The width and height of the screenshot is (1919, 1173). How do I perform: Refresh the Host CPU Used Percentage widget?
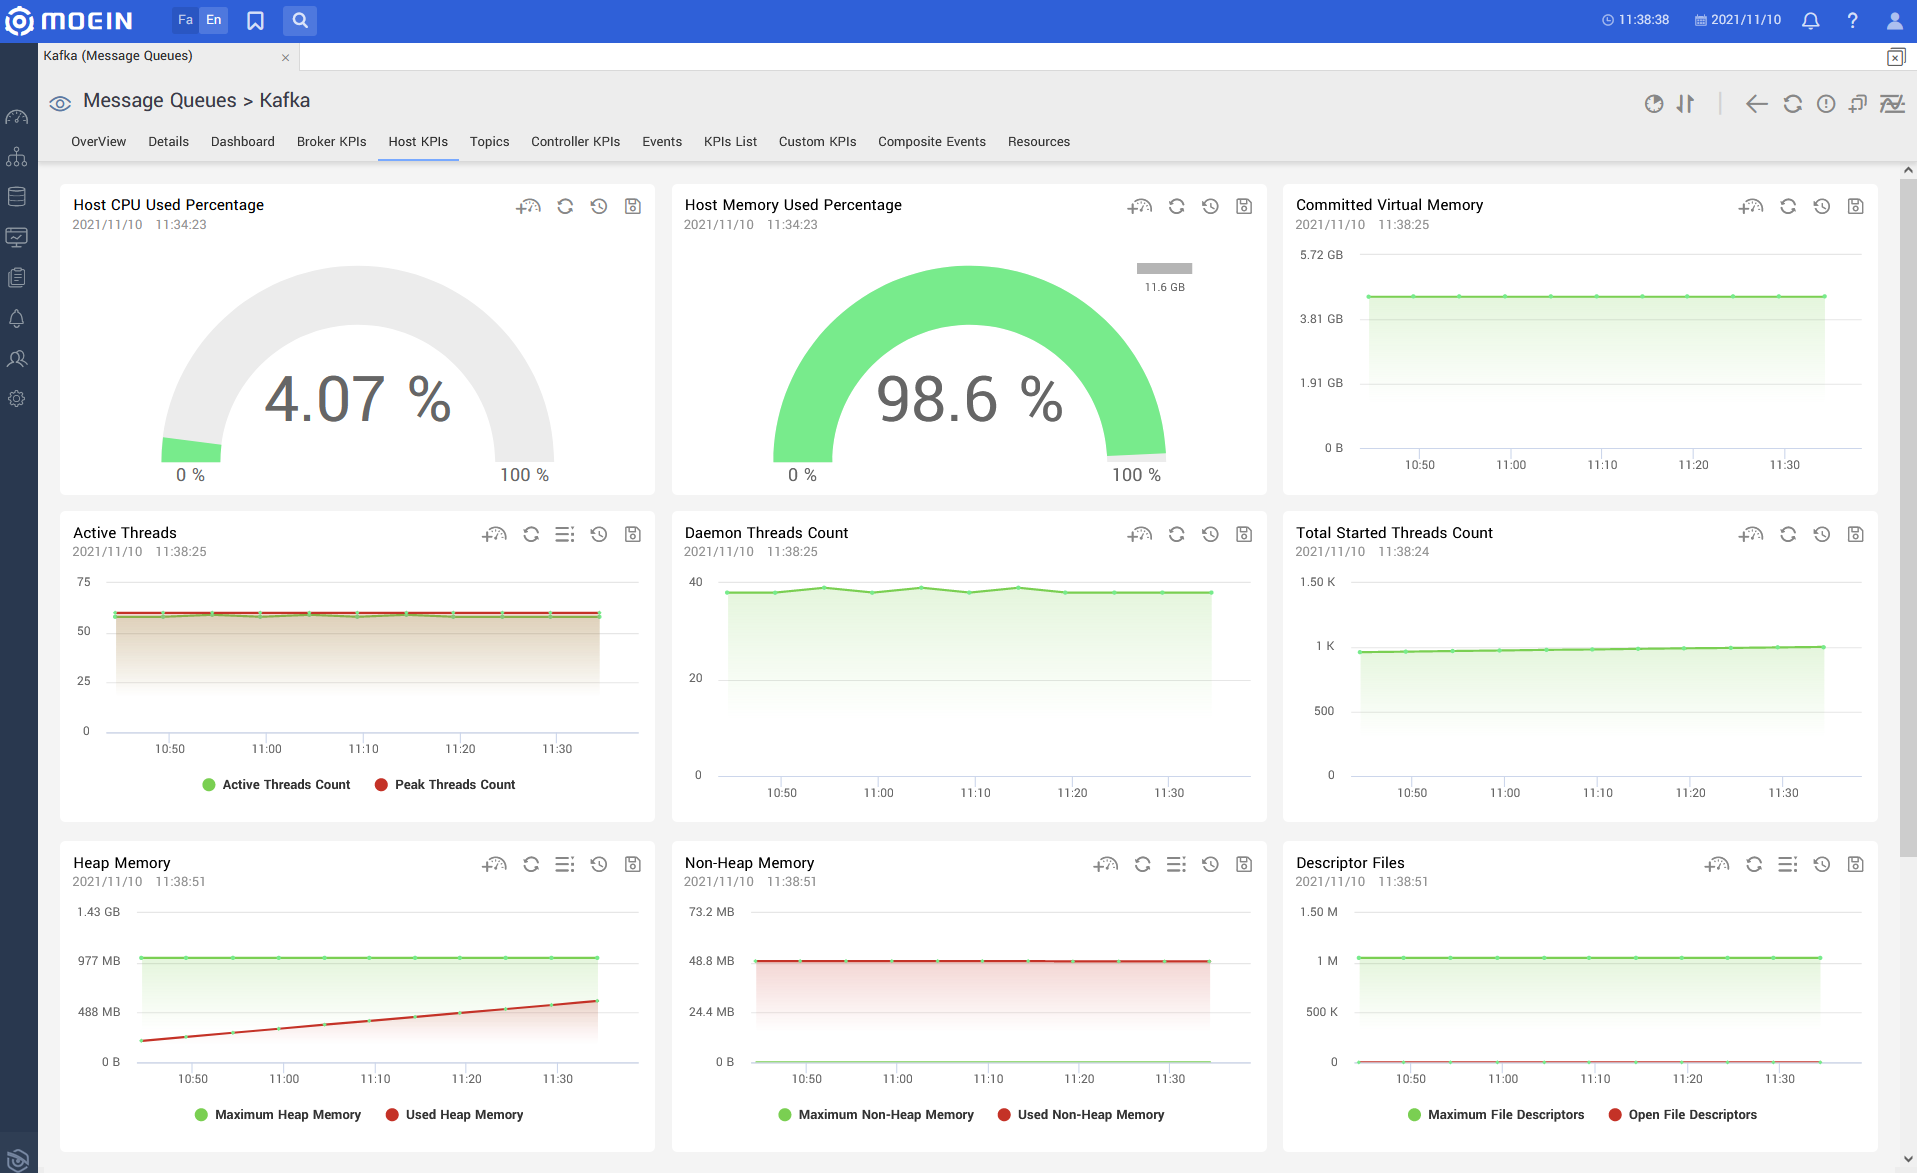click(565, 206)
